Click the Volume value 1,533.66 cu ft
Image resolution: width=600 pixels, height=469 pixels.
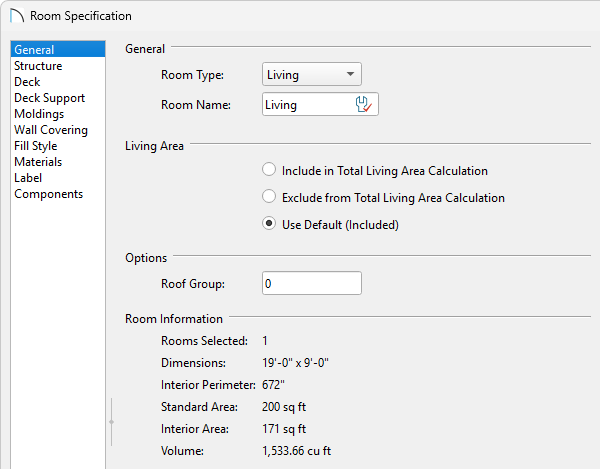(x=297, y=451)
